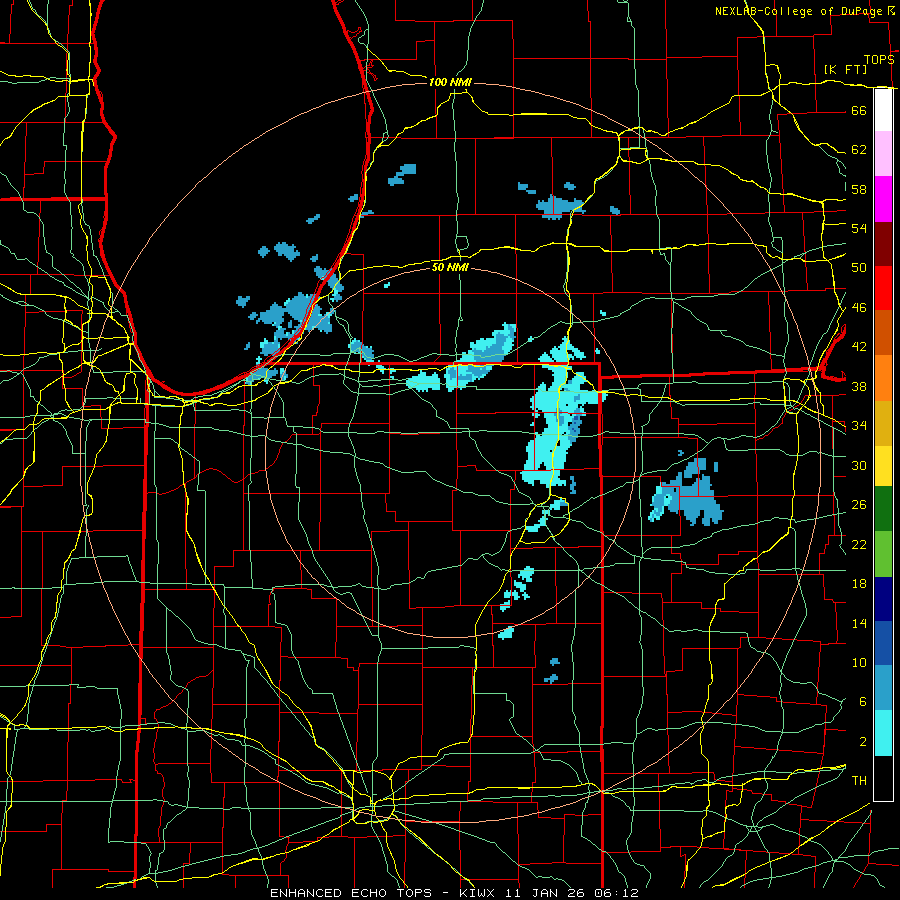Click the TH threshold label on legend

click(859, 781)
